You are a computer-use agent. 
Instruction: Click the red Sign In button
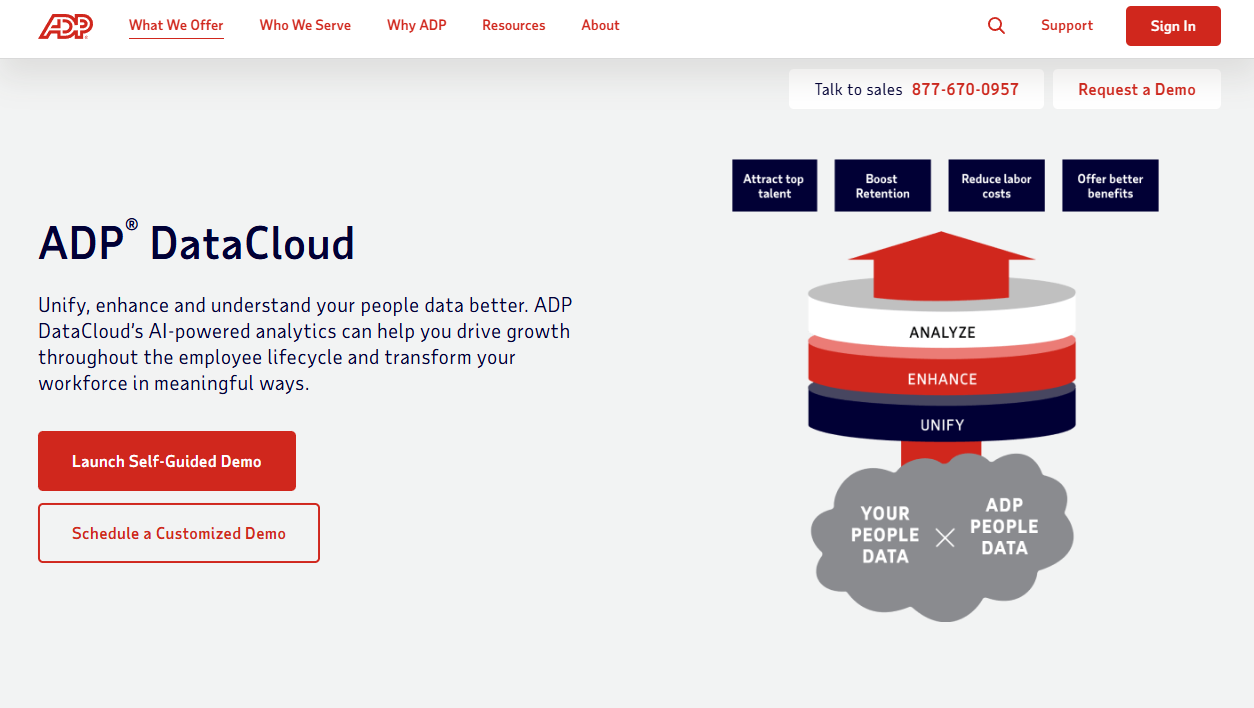1173,26
